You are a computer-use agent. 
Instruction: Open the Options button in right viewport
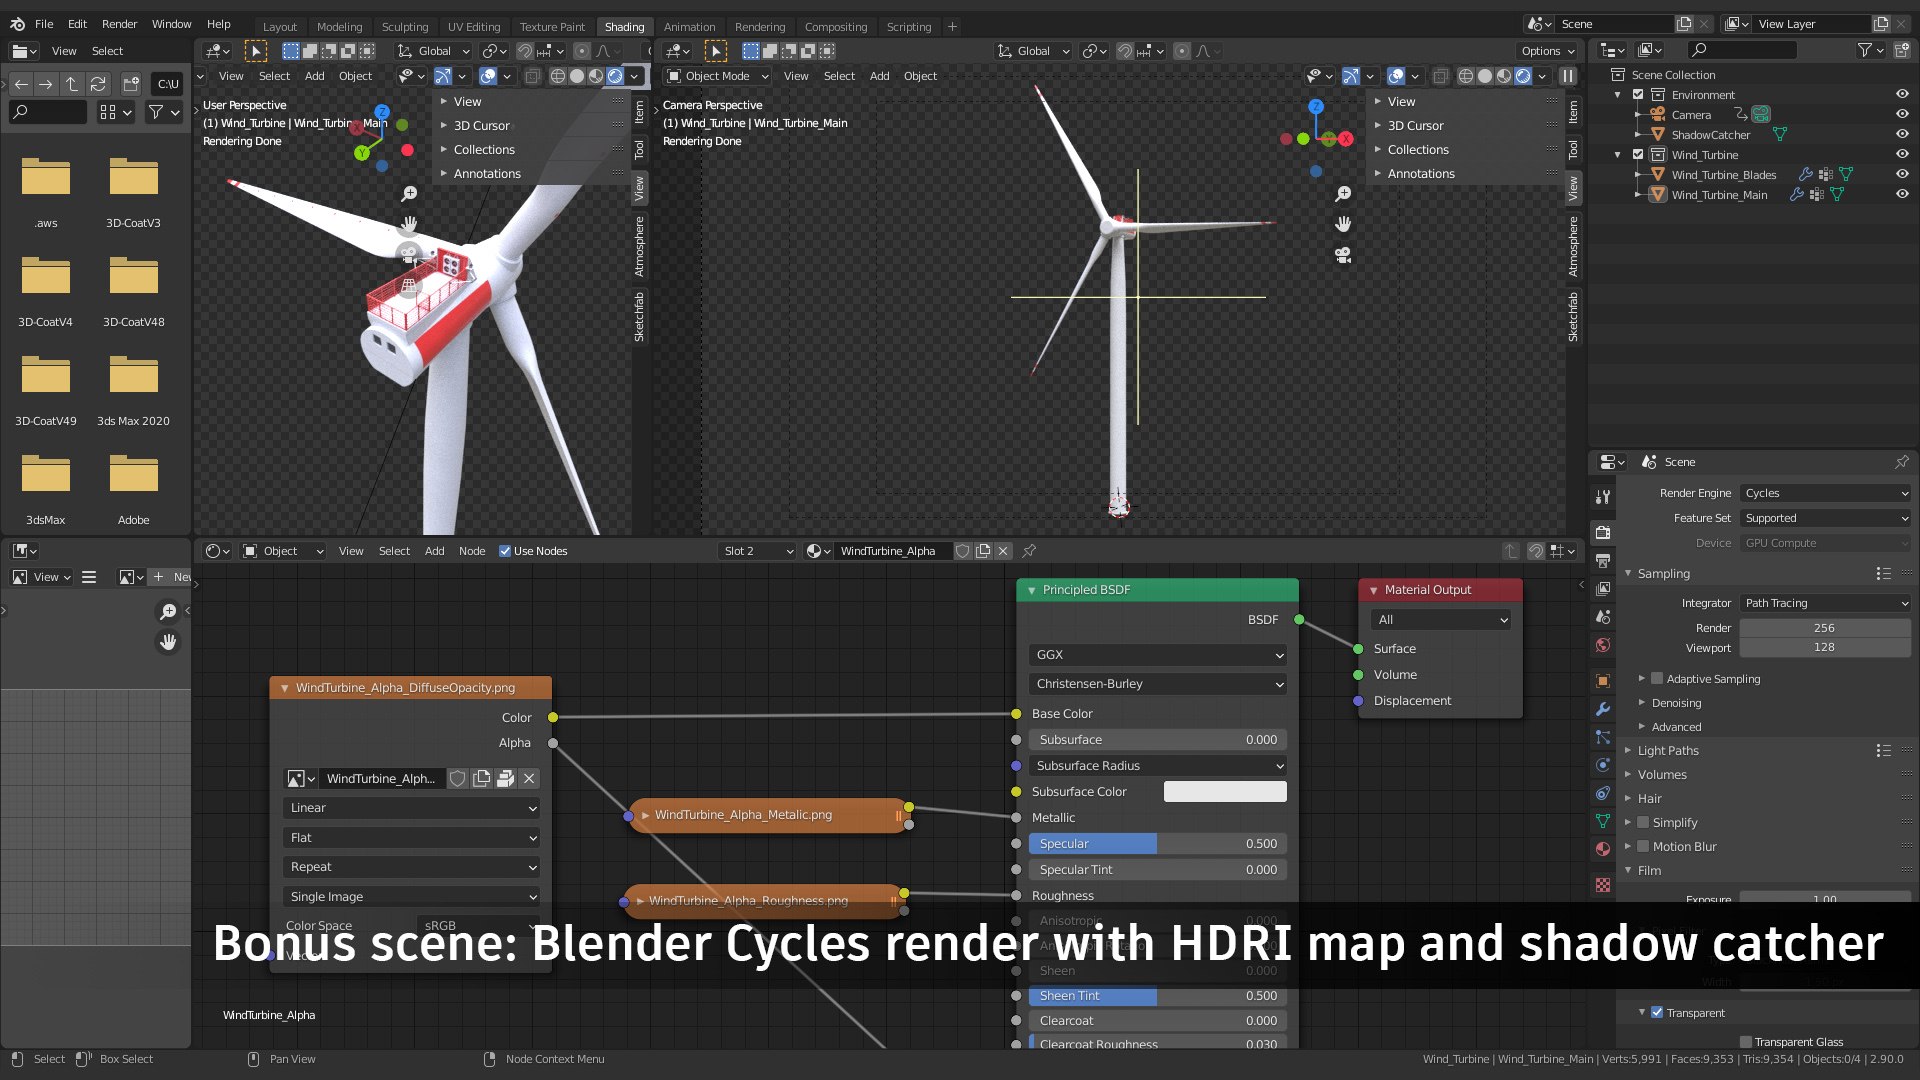pyautogui.click(x=1548, y=51)
